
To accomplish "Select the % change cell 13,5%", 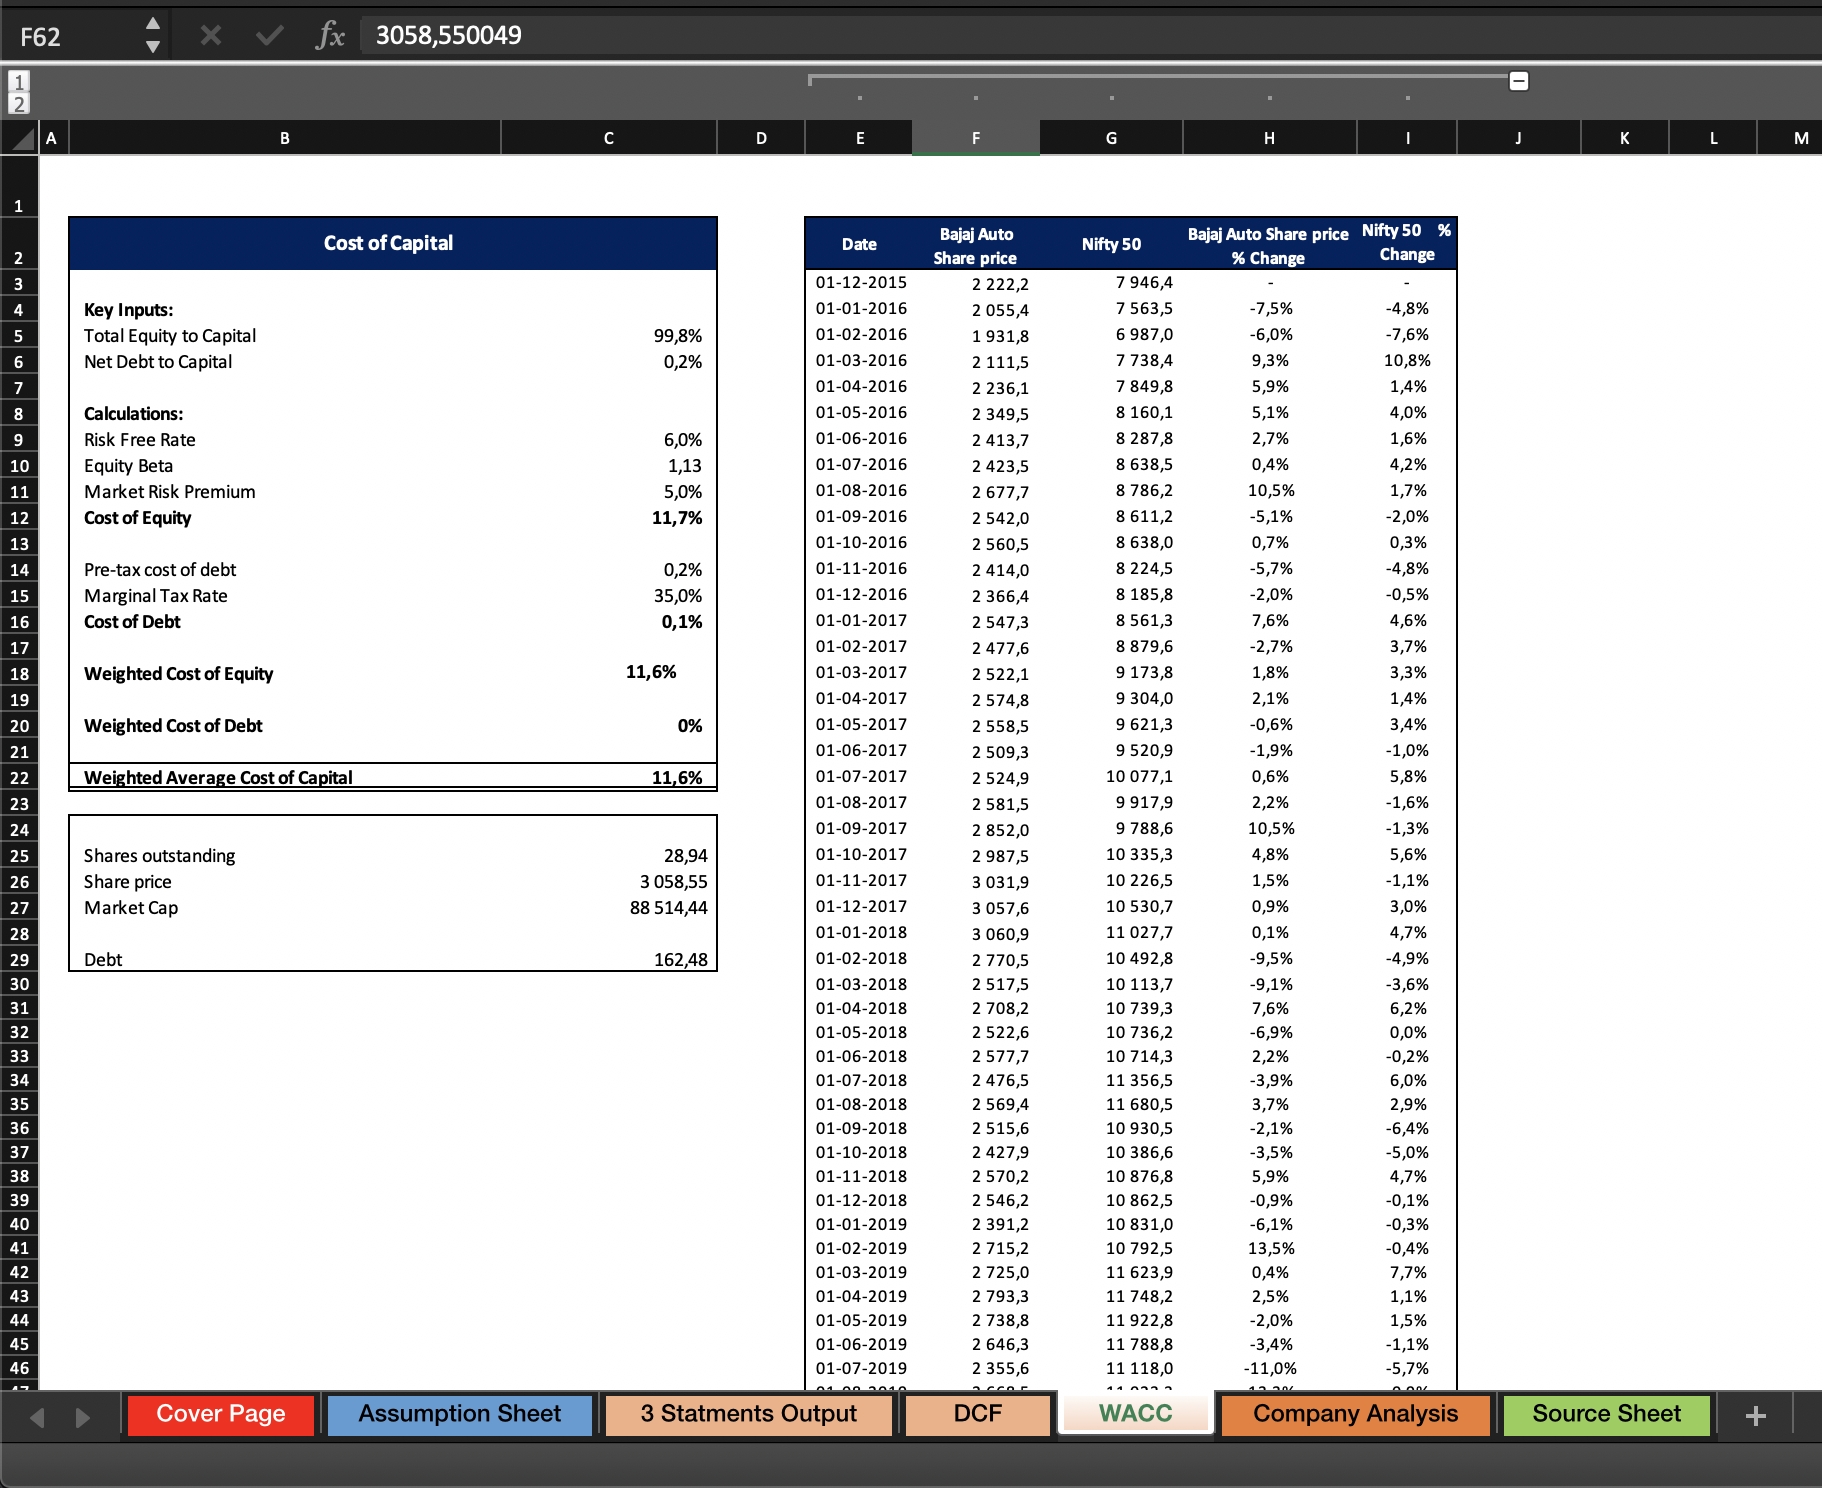I will click(1273, 1249).
